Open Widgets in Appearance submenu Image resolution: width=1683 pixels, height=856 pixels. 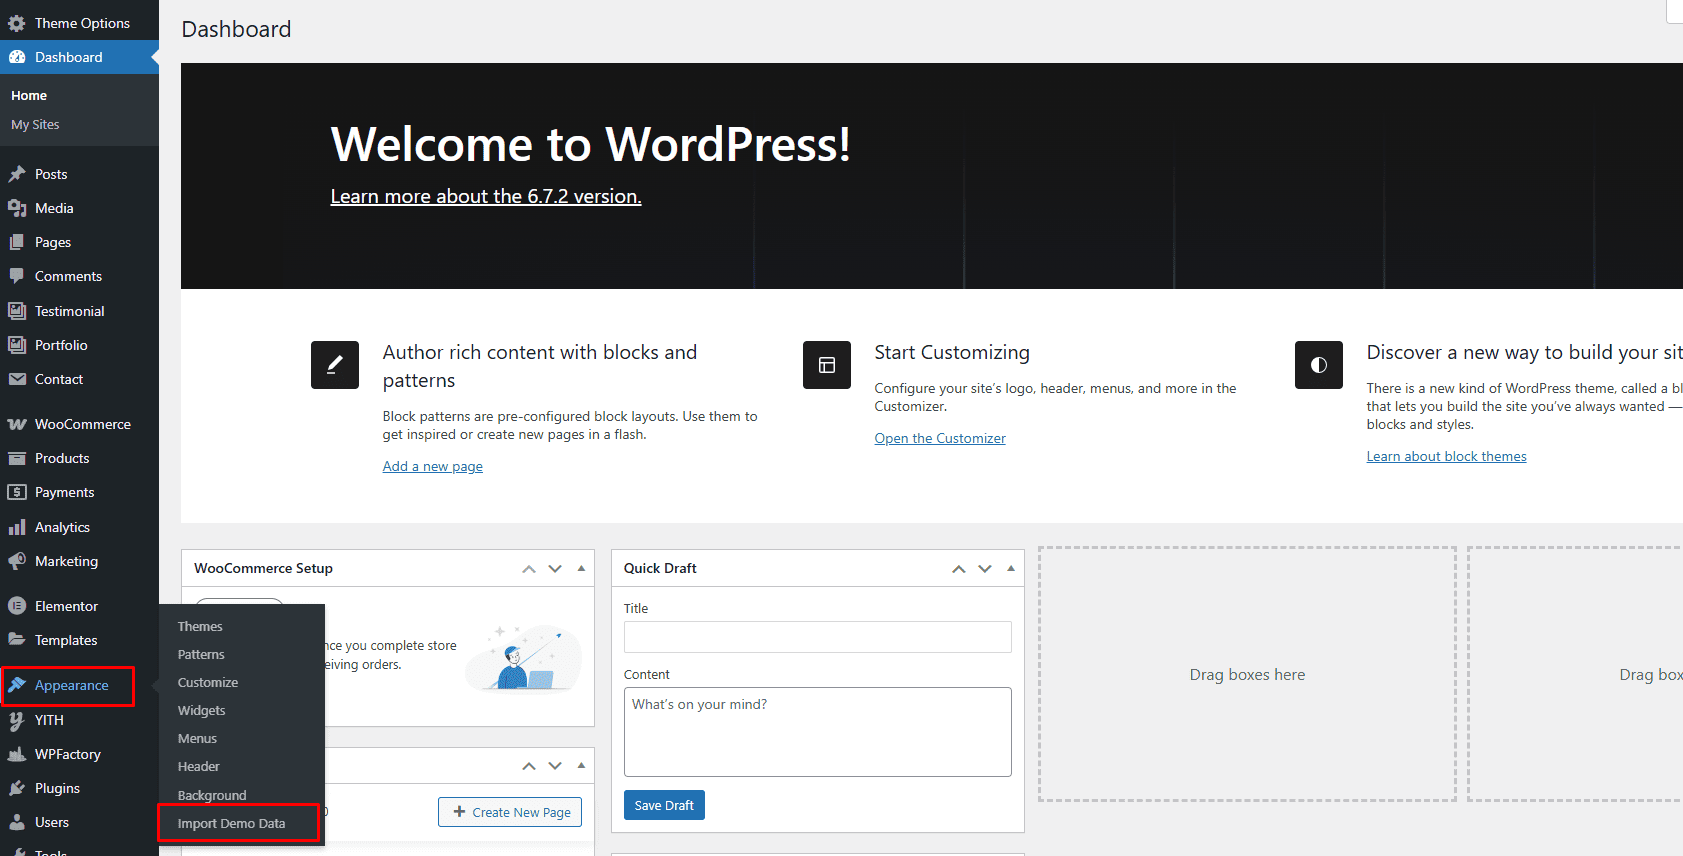(x=202, y=711)
